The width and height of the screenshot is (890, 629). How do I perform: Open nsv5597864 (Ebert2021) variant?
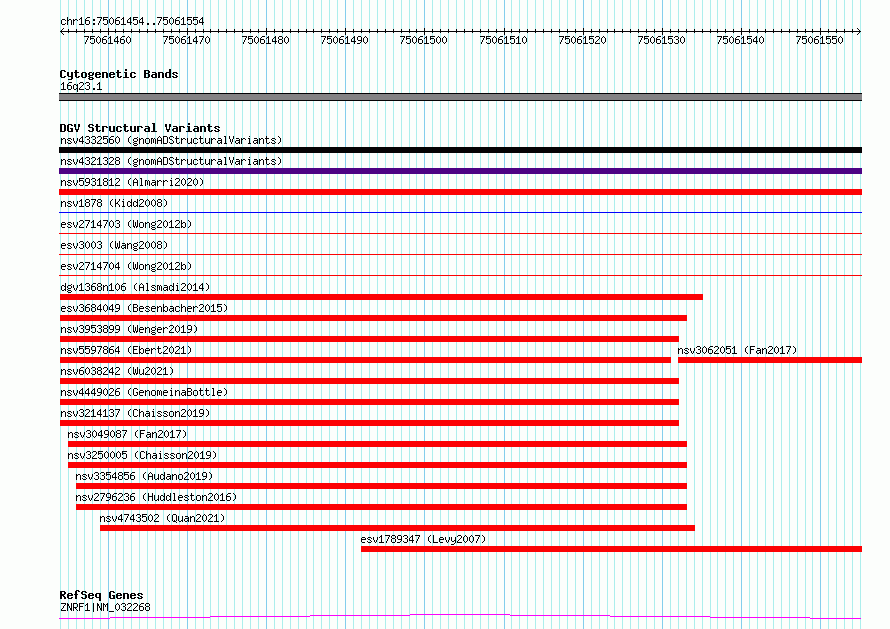pyautogui.click(x=126, y=350)
